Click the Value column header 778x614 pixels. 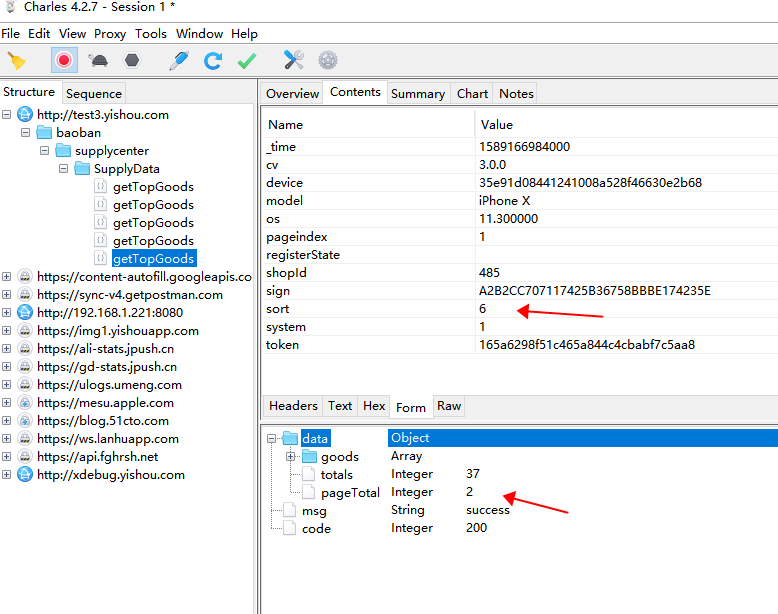[x=626, y=124]
